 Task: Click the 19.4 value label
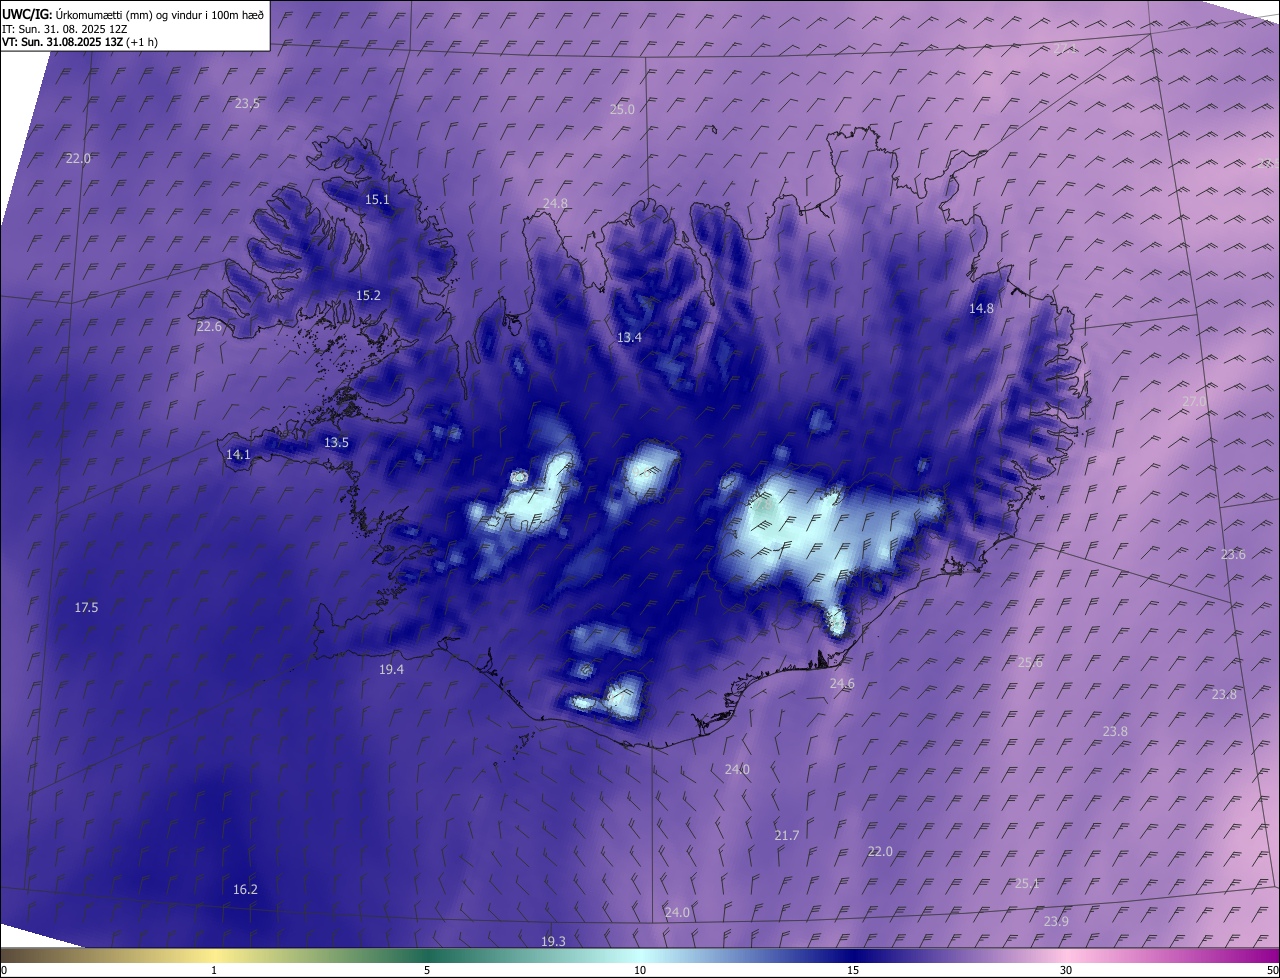391,670
